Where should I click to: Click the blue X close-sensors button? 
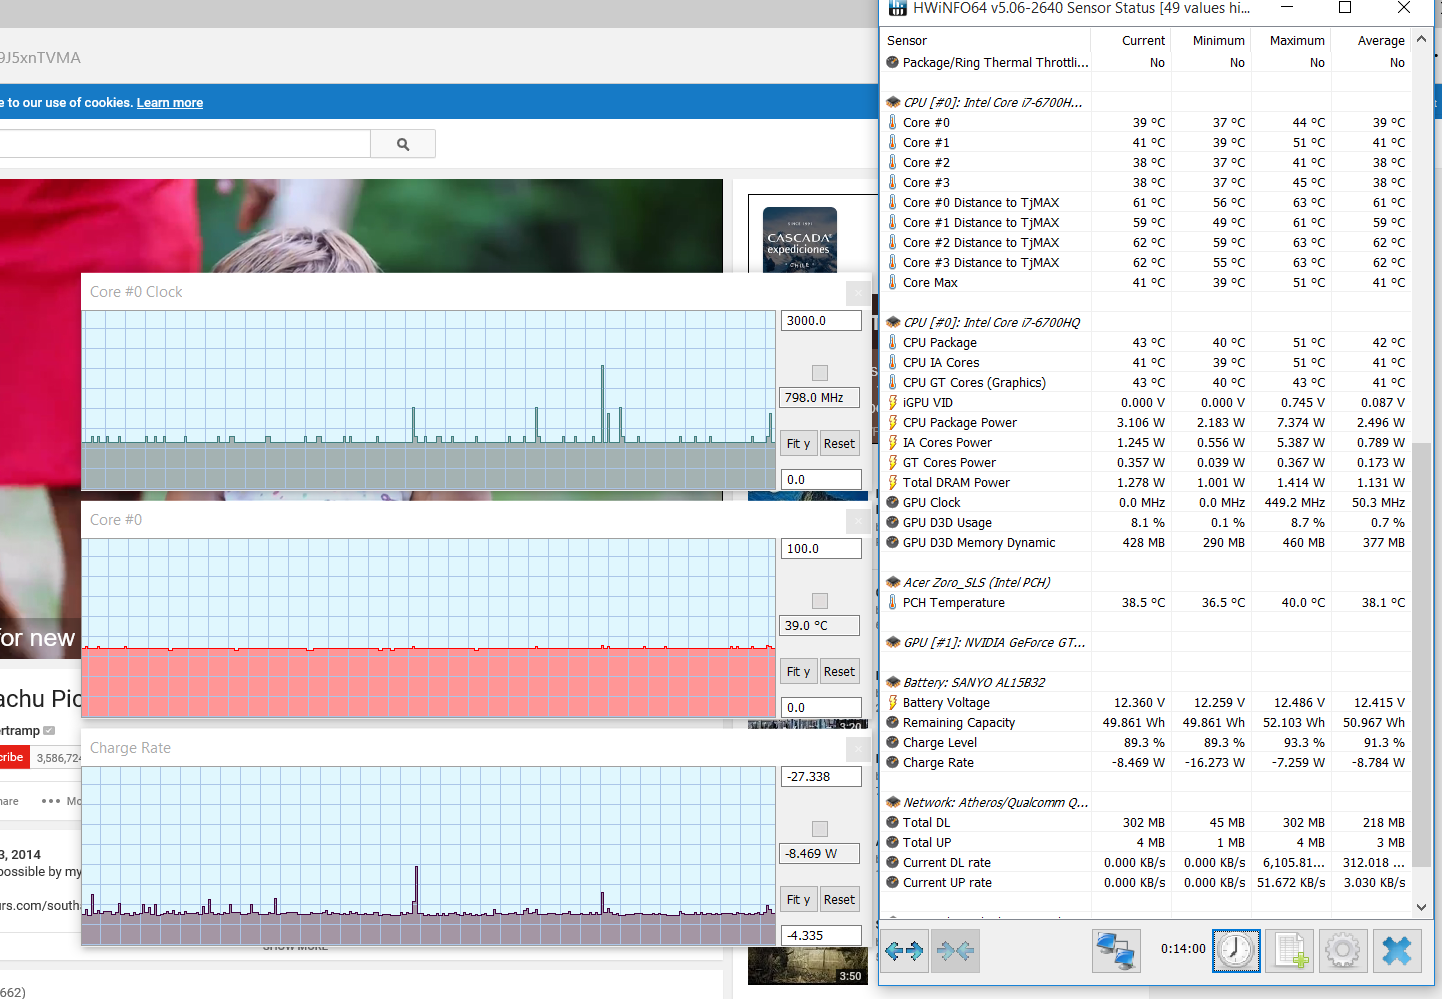point(1397,950)
